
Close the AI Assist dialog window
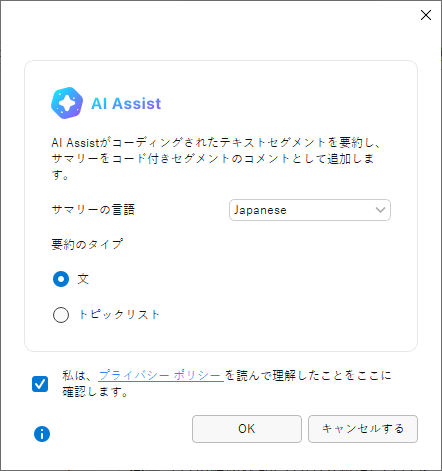426,15
